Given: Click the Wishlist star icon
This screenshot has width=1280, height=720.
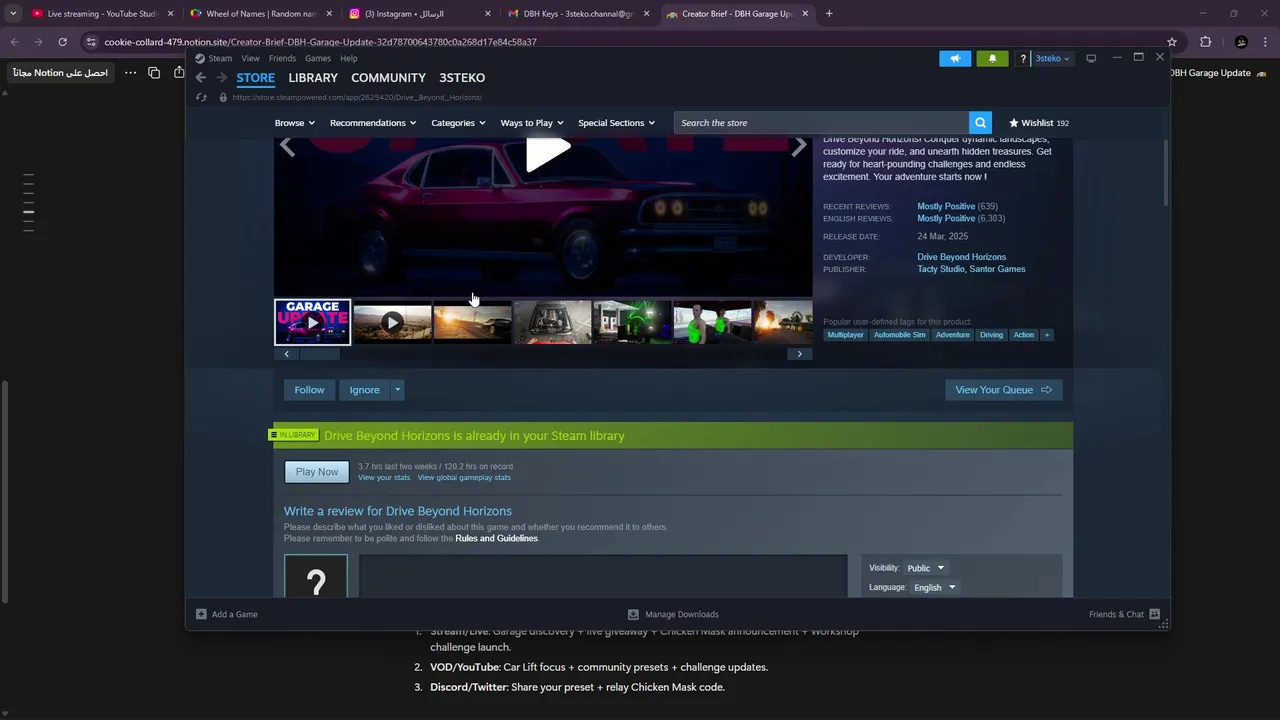Looking at the screenshot, I should 1014,123.
